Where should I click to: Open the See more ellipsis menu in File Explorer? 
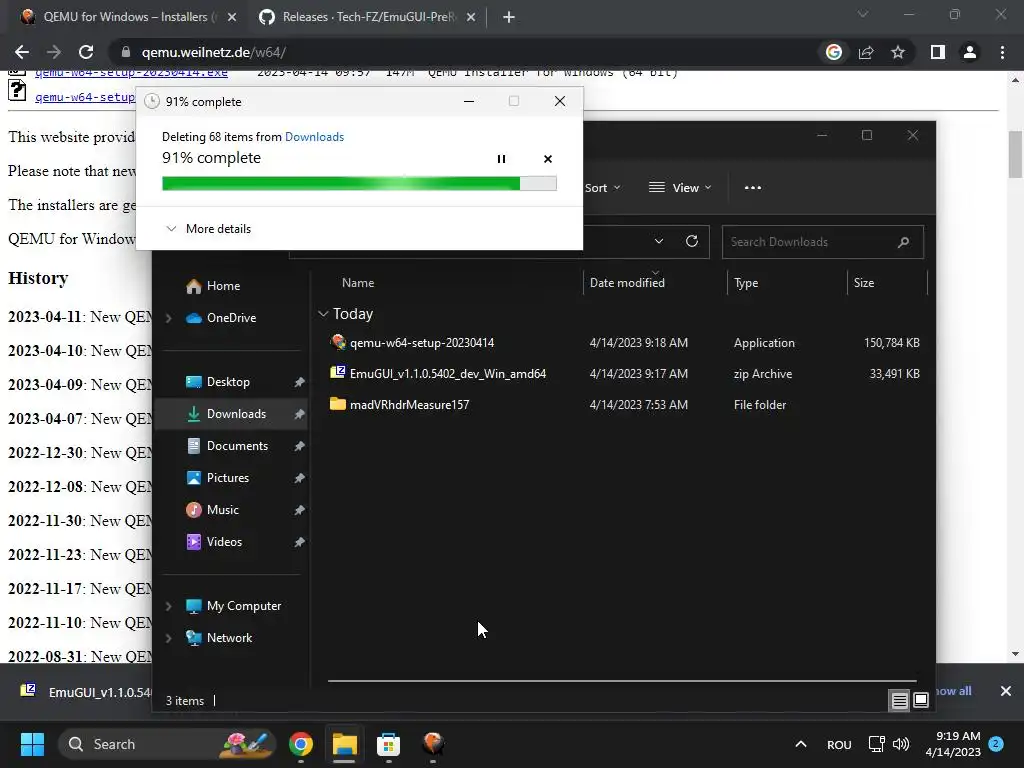[752, 187]
